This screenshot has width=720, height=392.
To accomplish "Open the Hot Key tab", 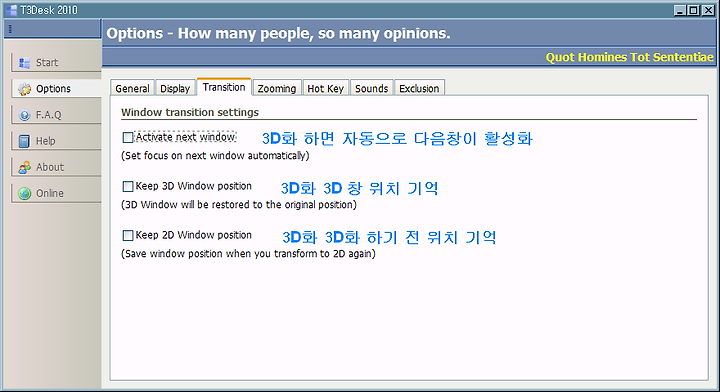I will click(x=326, y=88).
